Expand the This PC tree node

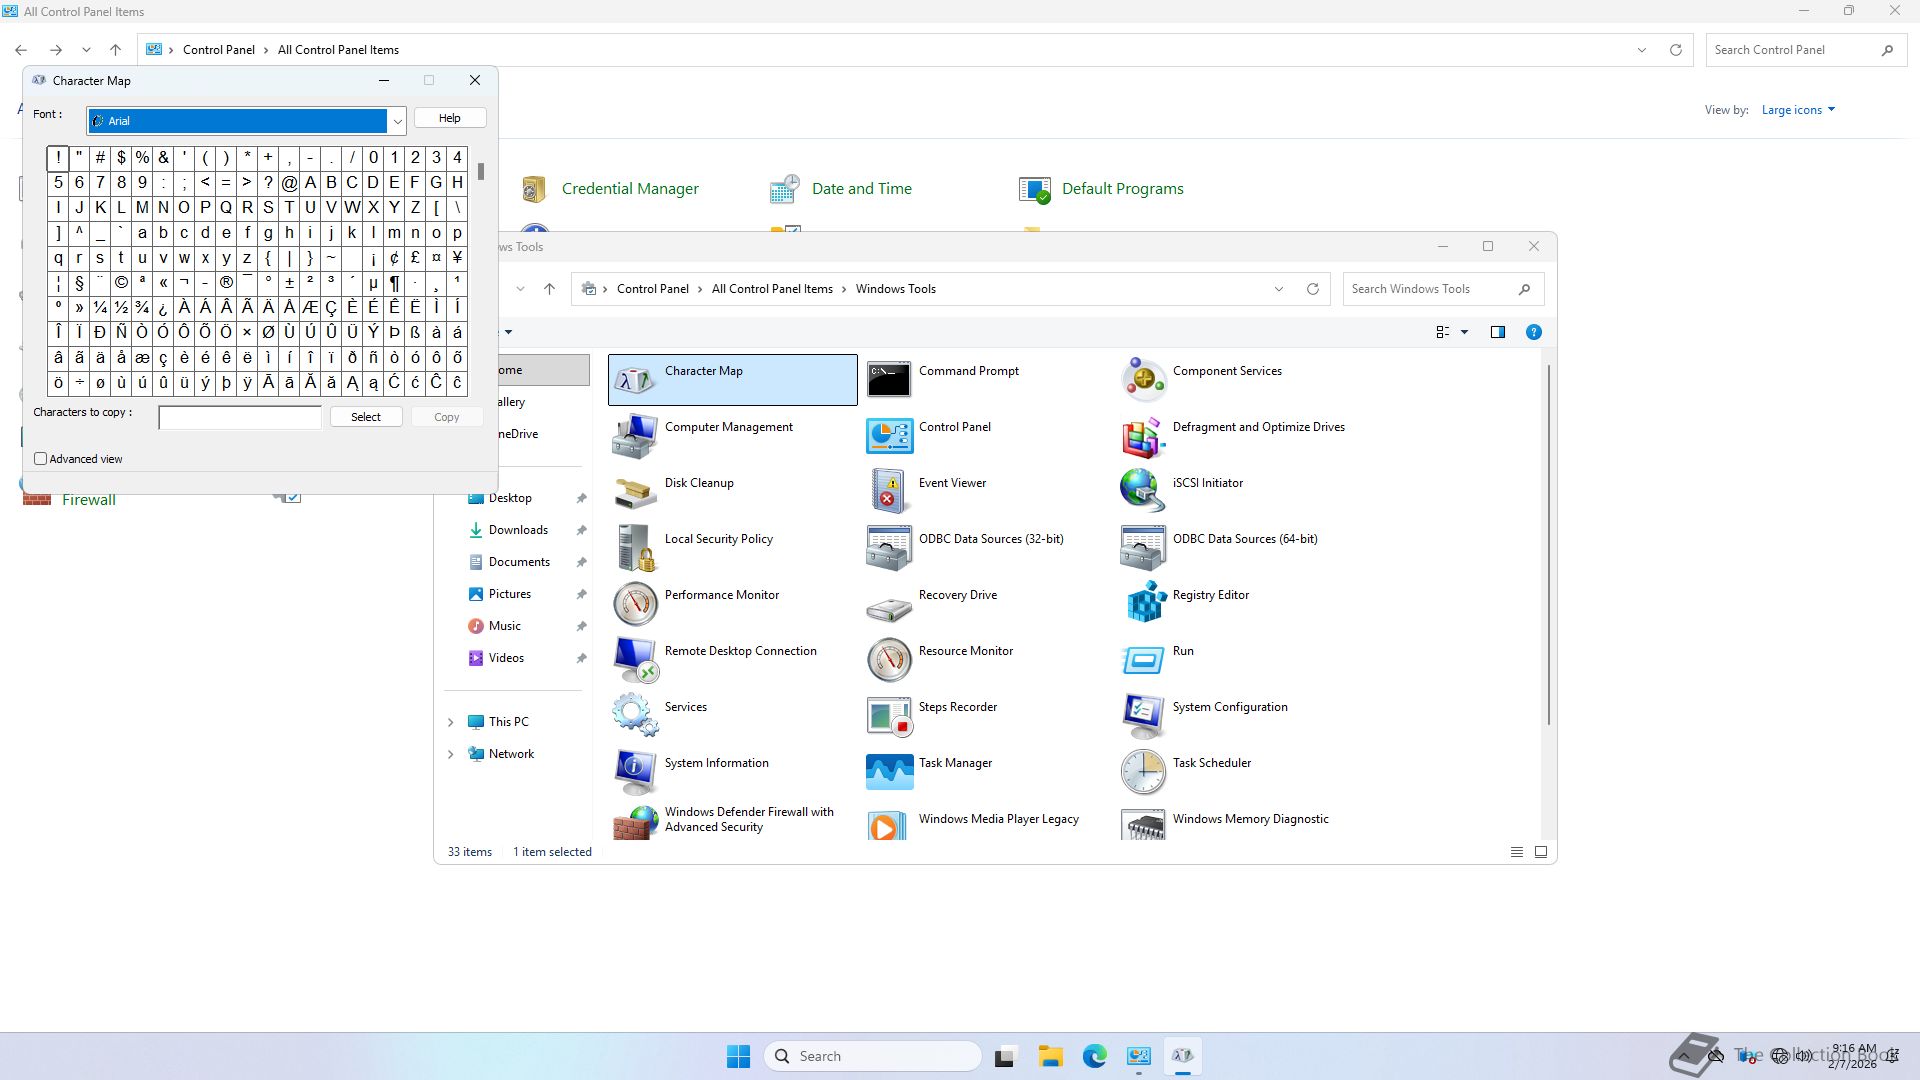450,722
